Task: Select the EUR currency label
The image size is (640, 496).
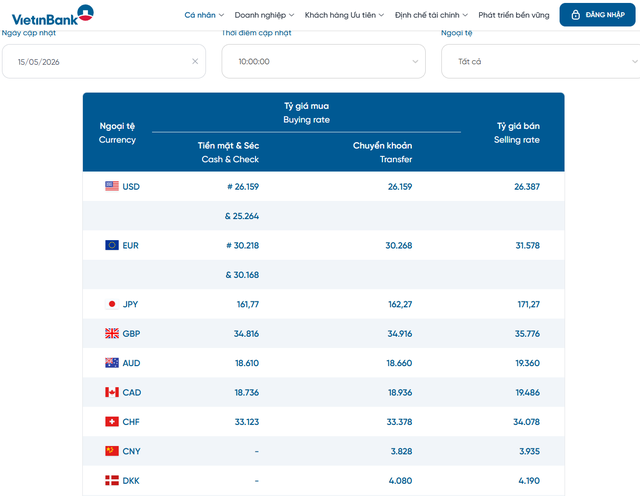Action: [131, 245]
